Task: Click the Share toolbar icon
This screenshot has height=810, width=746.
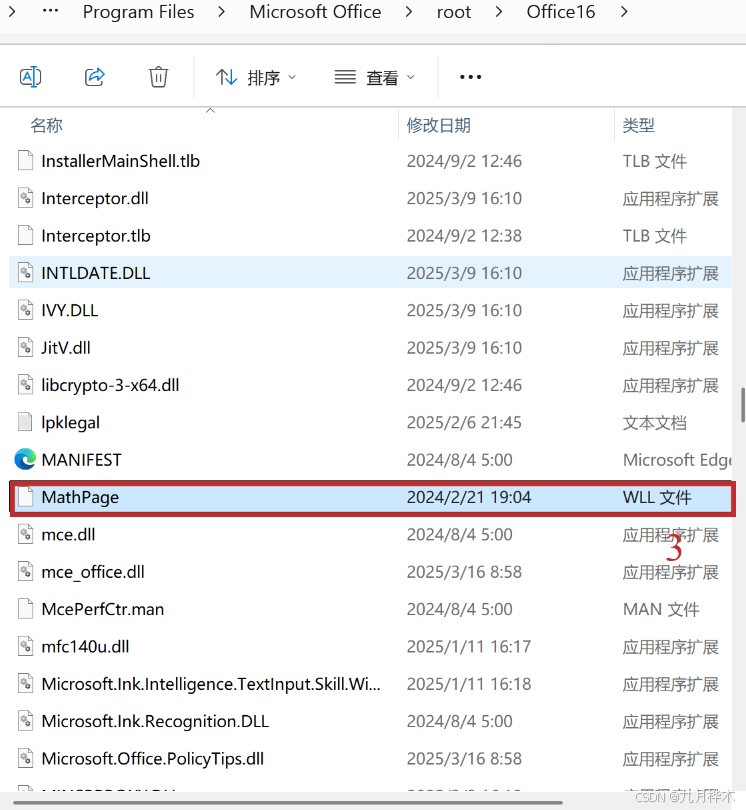Action: click(x=95, y=77)
